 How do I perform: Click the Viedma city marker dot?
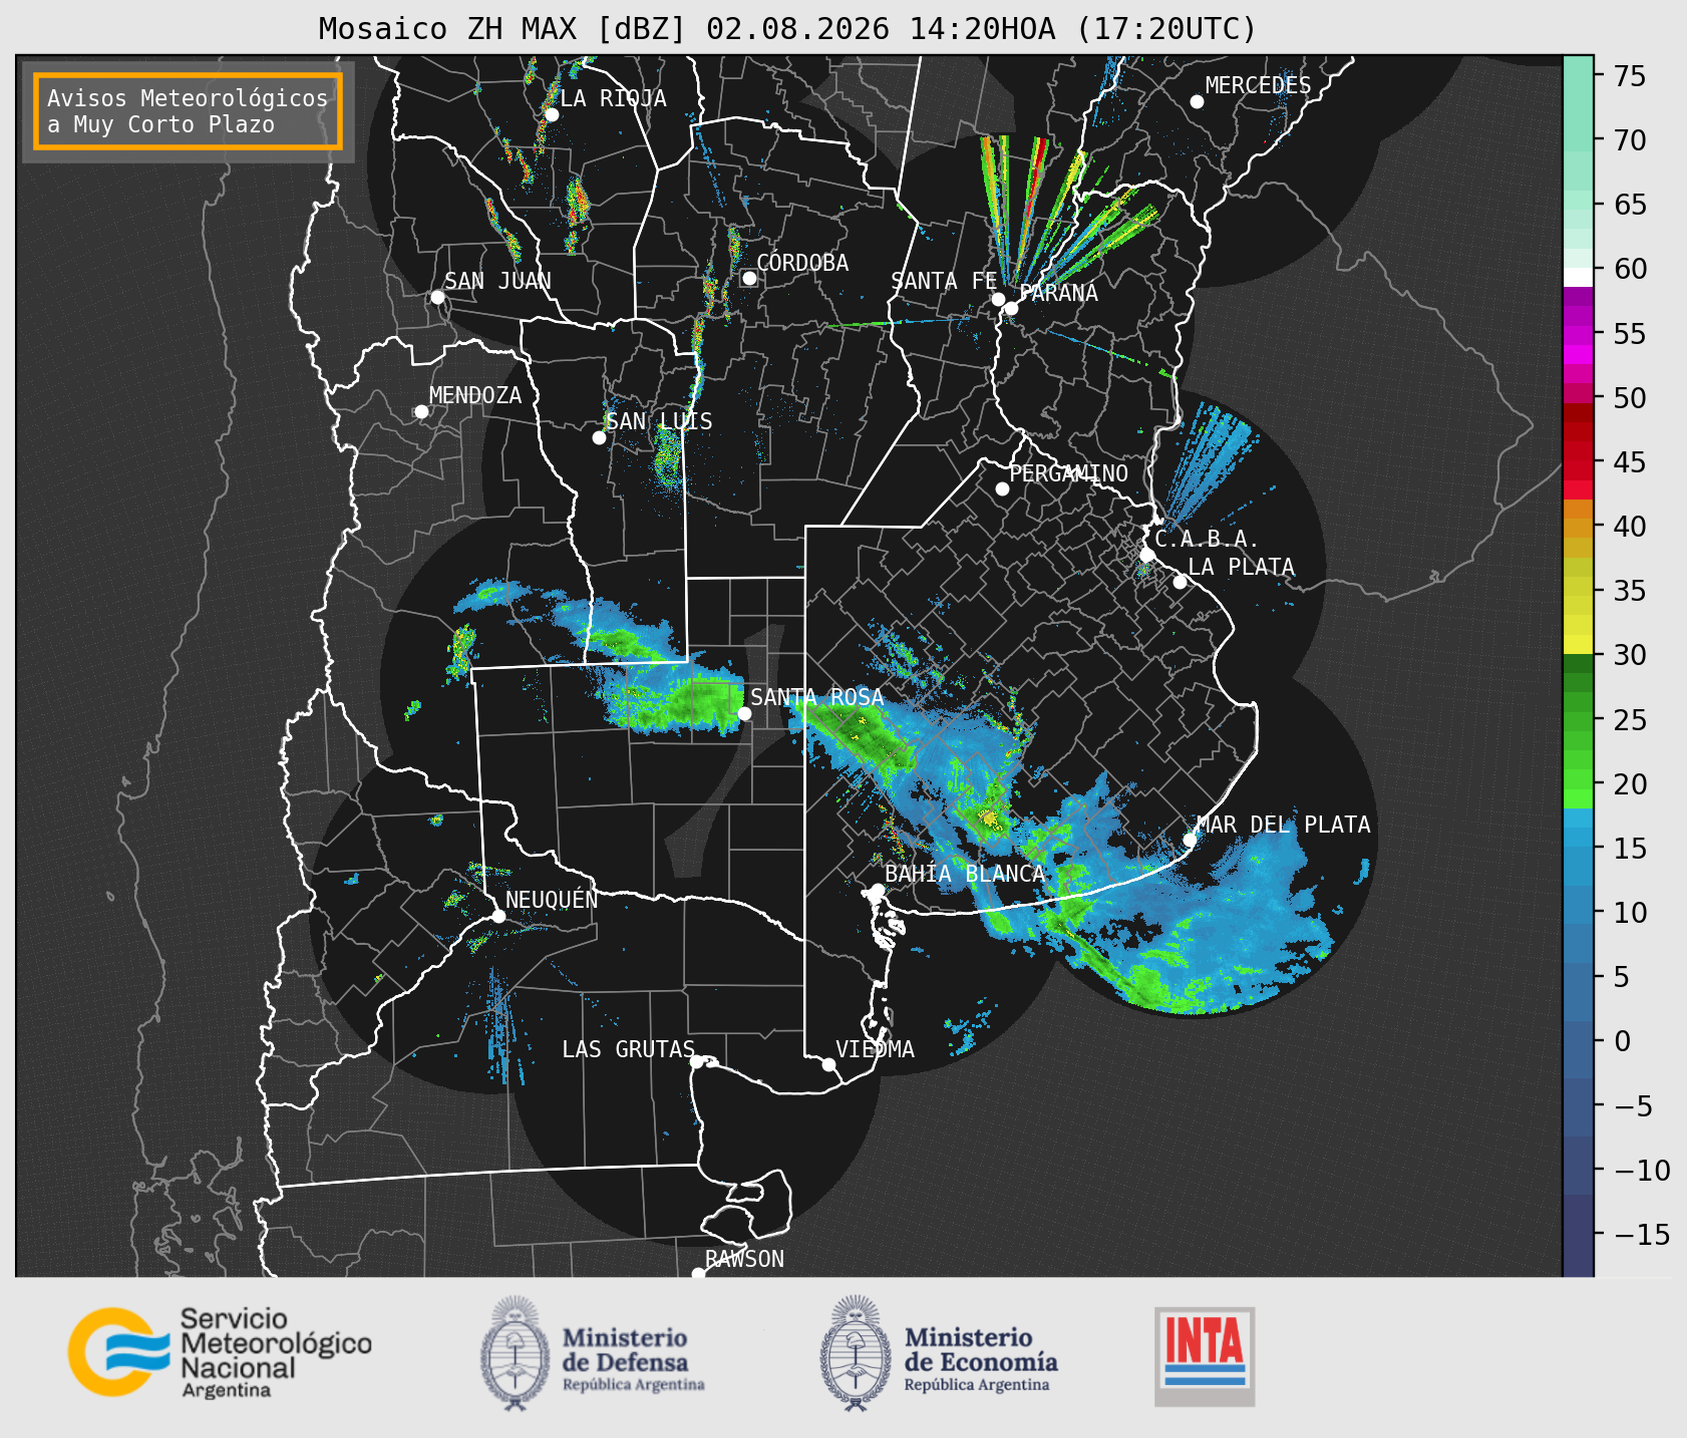tap(829, 1064)
